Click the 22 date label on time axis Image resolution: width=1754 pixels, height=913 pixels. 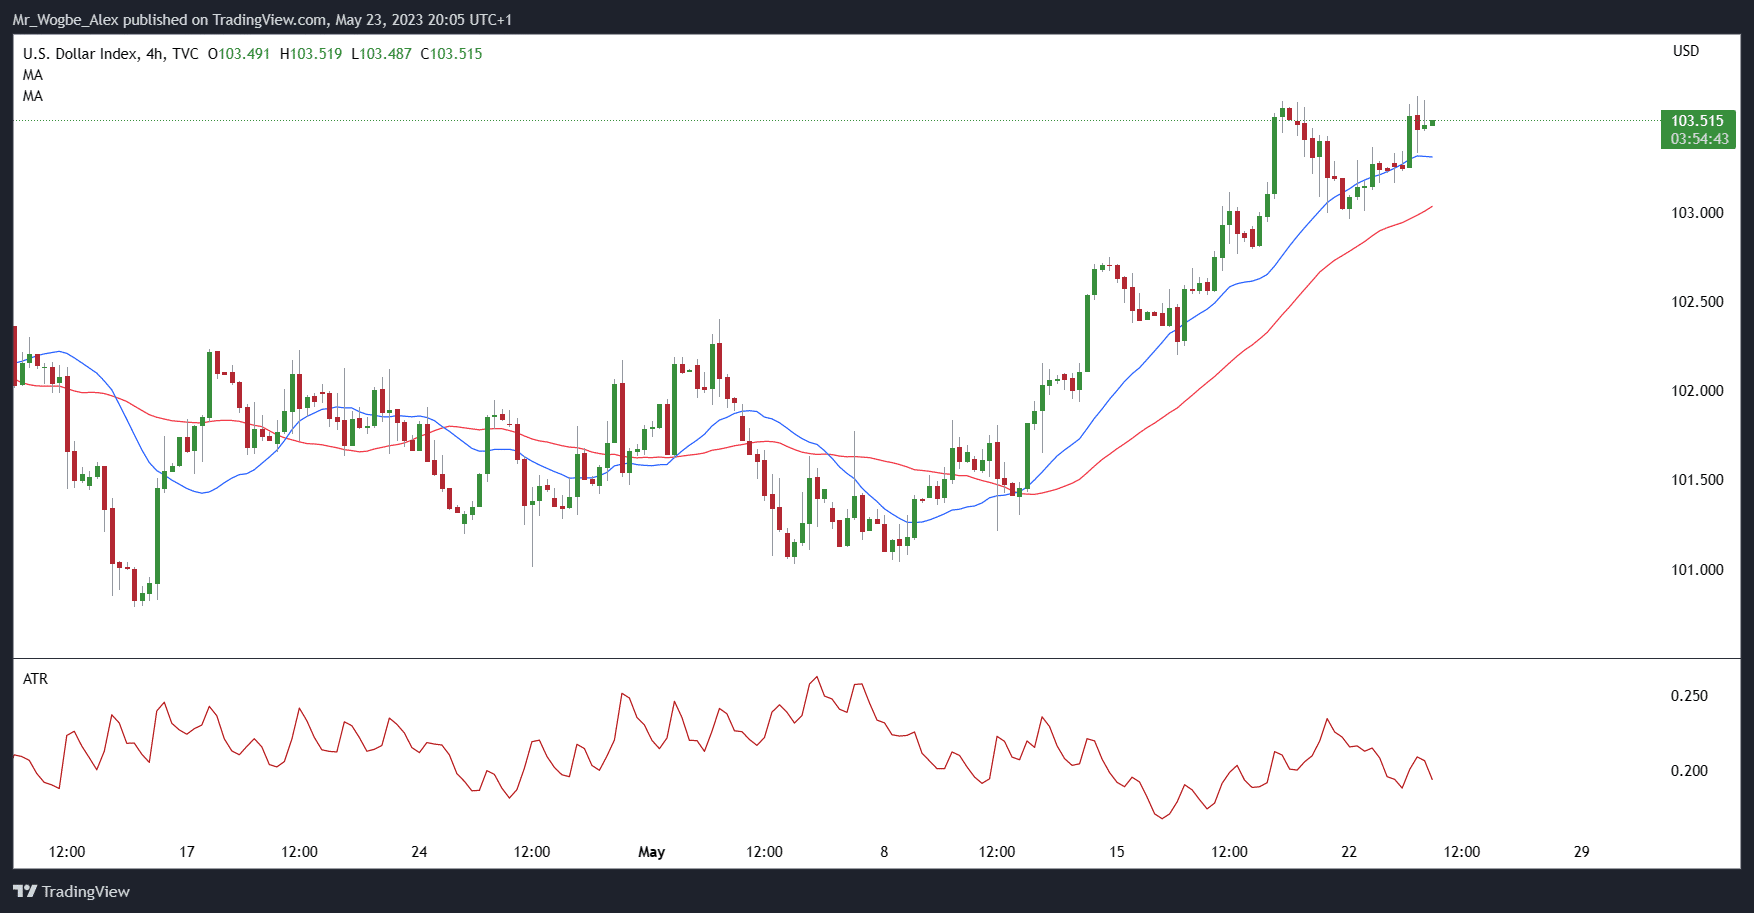click(x=1349, y=852)
